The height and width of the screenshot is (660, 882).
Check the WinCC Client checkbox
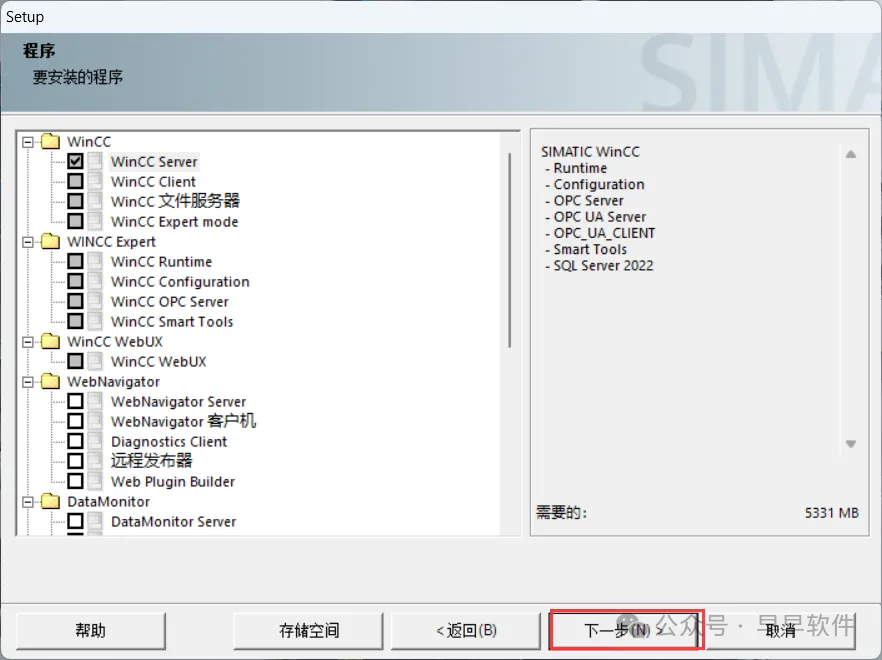click(75, 181)
